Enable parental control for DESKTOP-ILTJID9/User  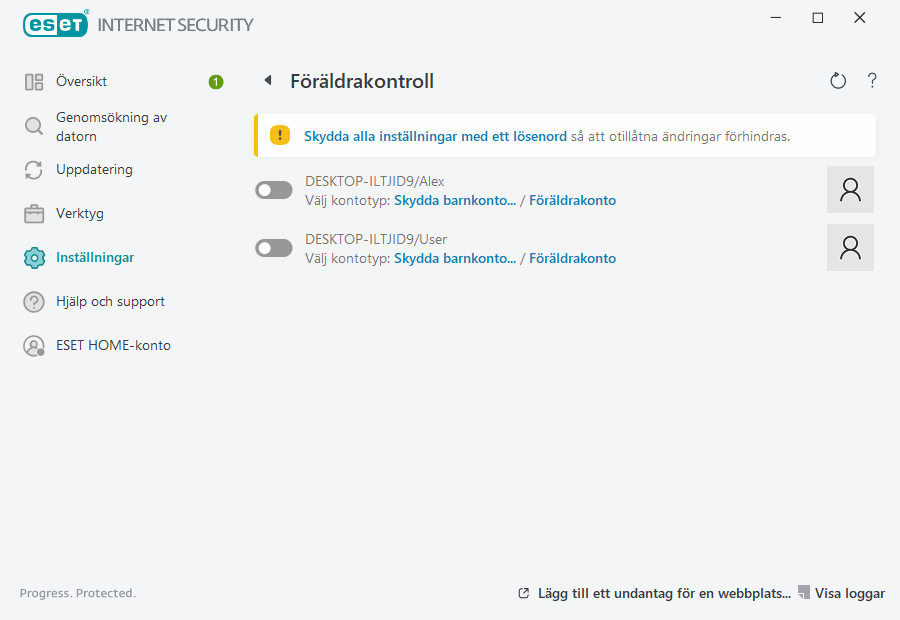273,247
